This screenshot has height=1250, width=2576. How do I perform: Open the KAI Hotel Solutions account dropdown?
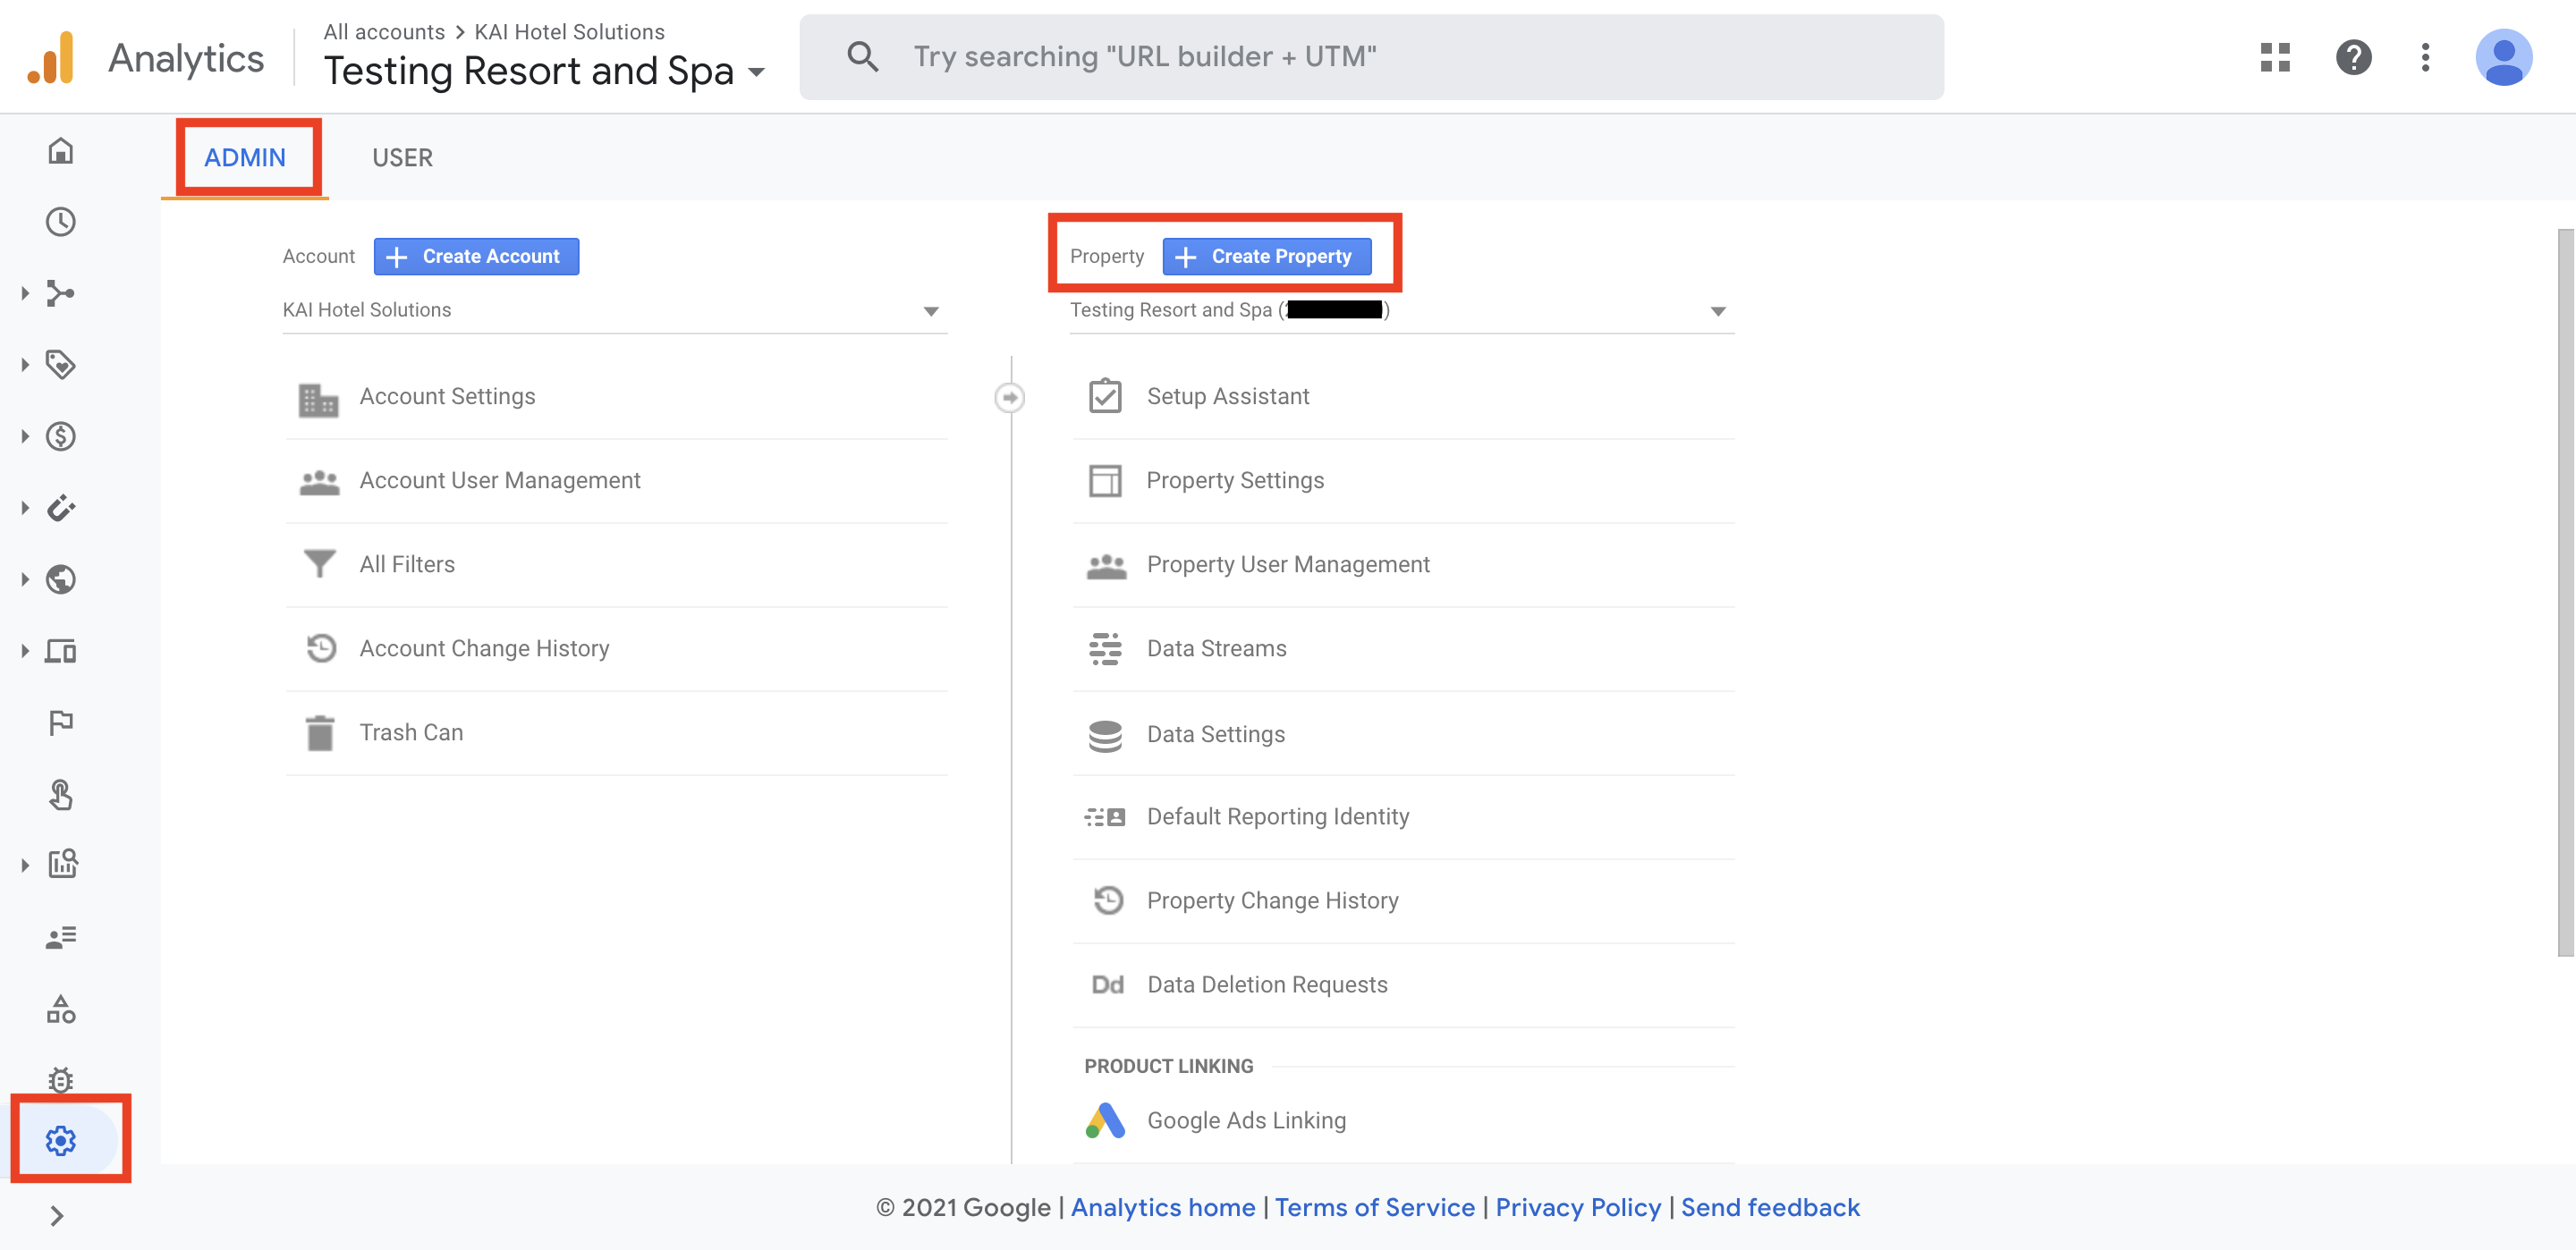click(614, 311)
